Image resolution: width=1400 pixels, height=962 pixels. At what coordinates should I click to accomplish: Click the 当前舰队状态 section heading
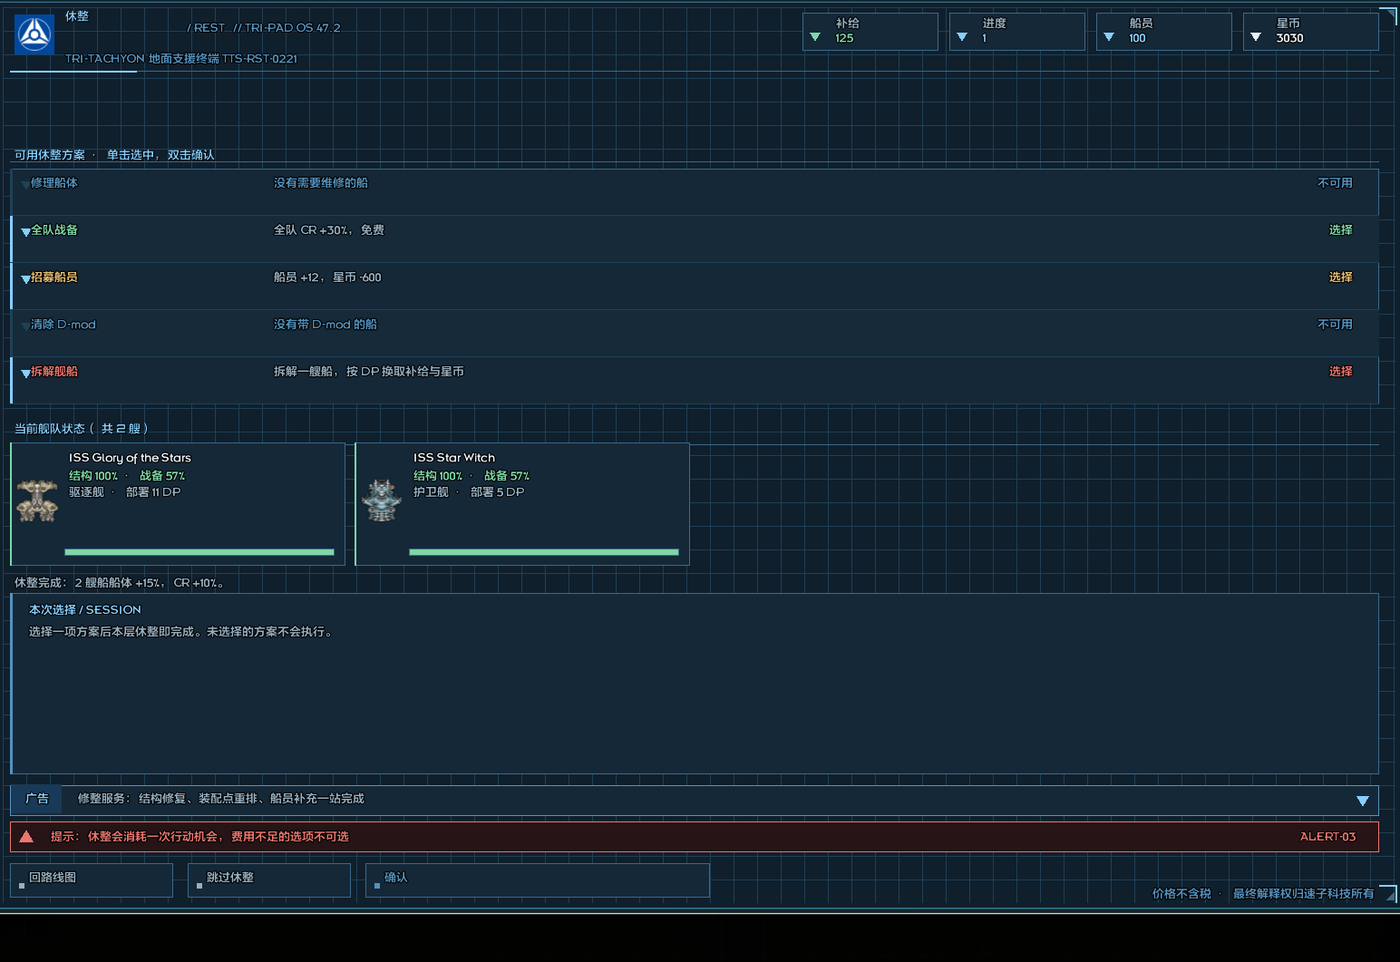(81, 429)
